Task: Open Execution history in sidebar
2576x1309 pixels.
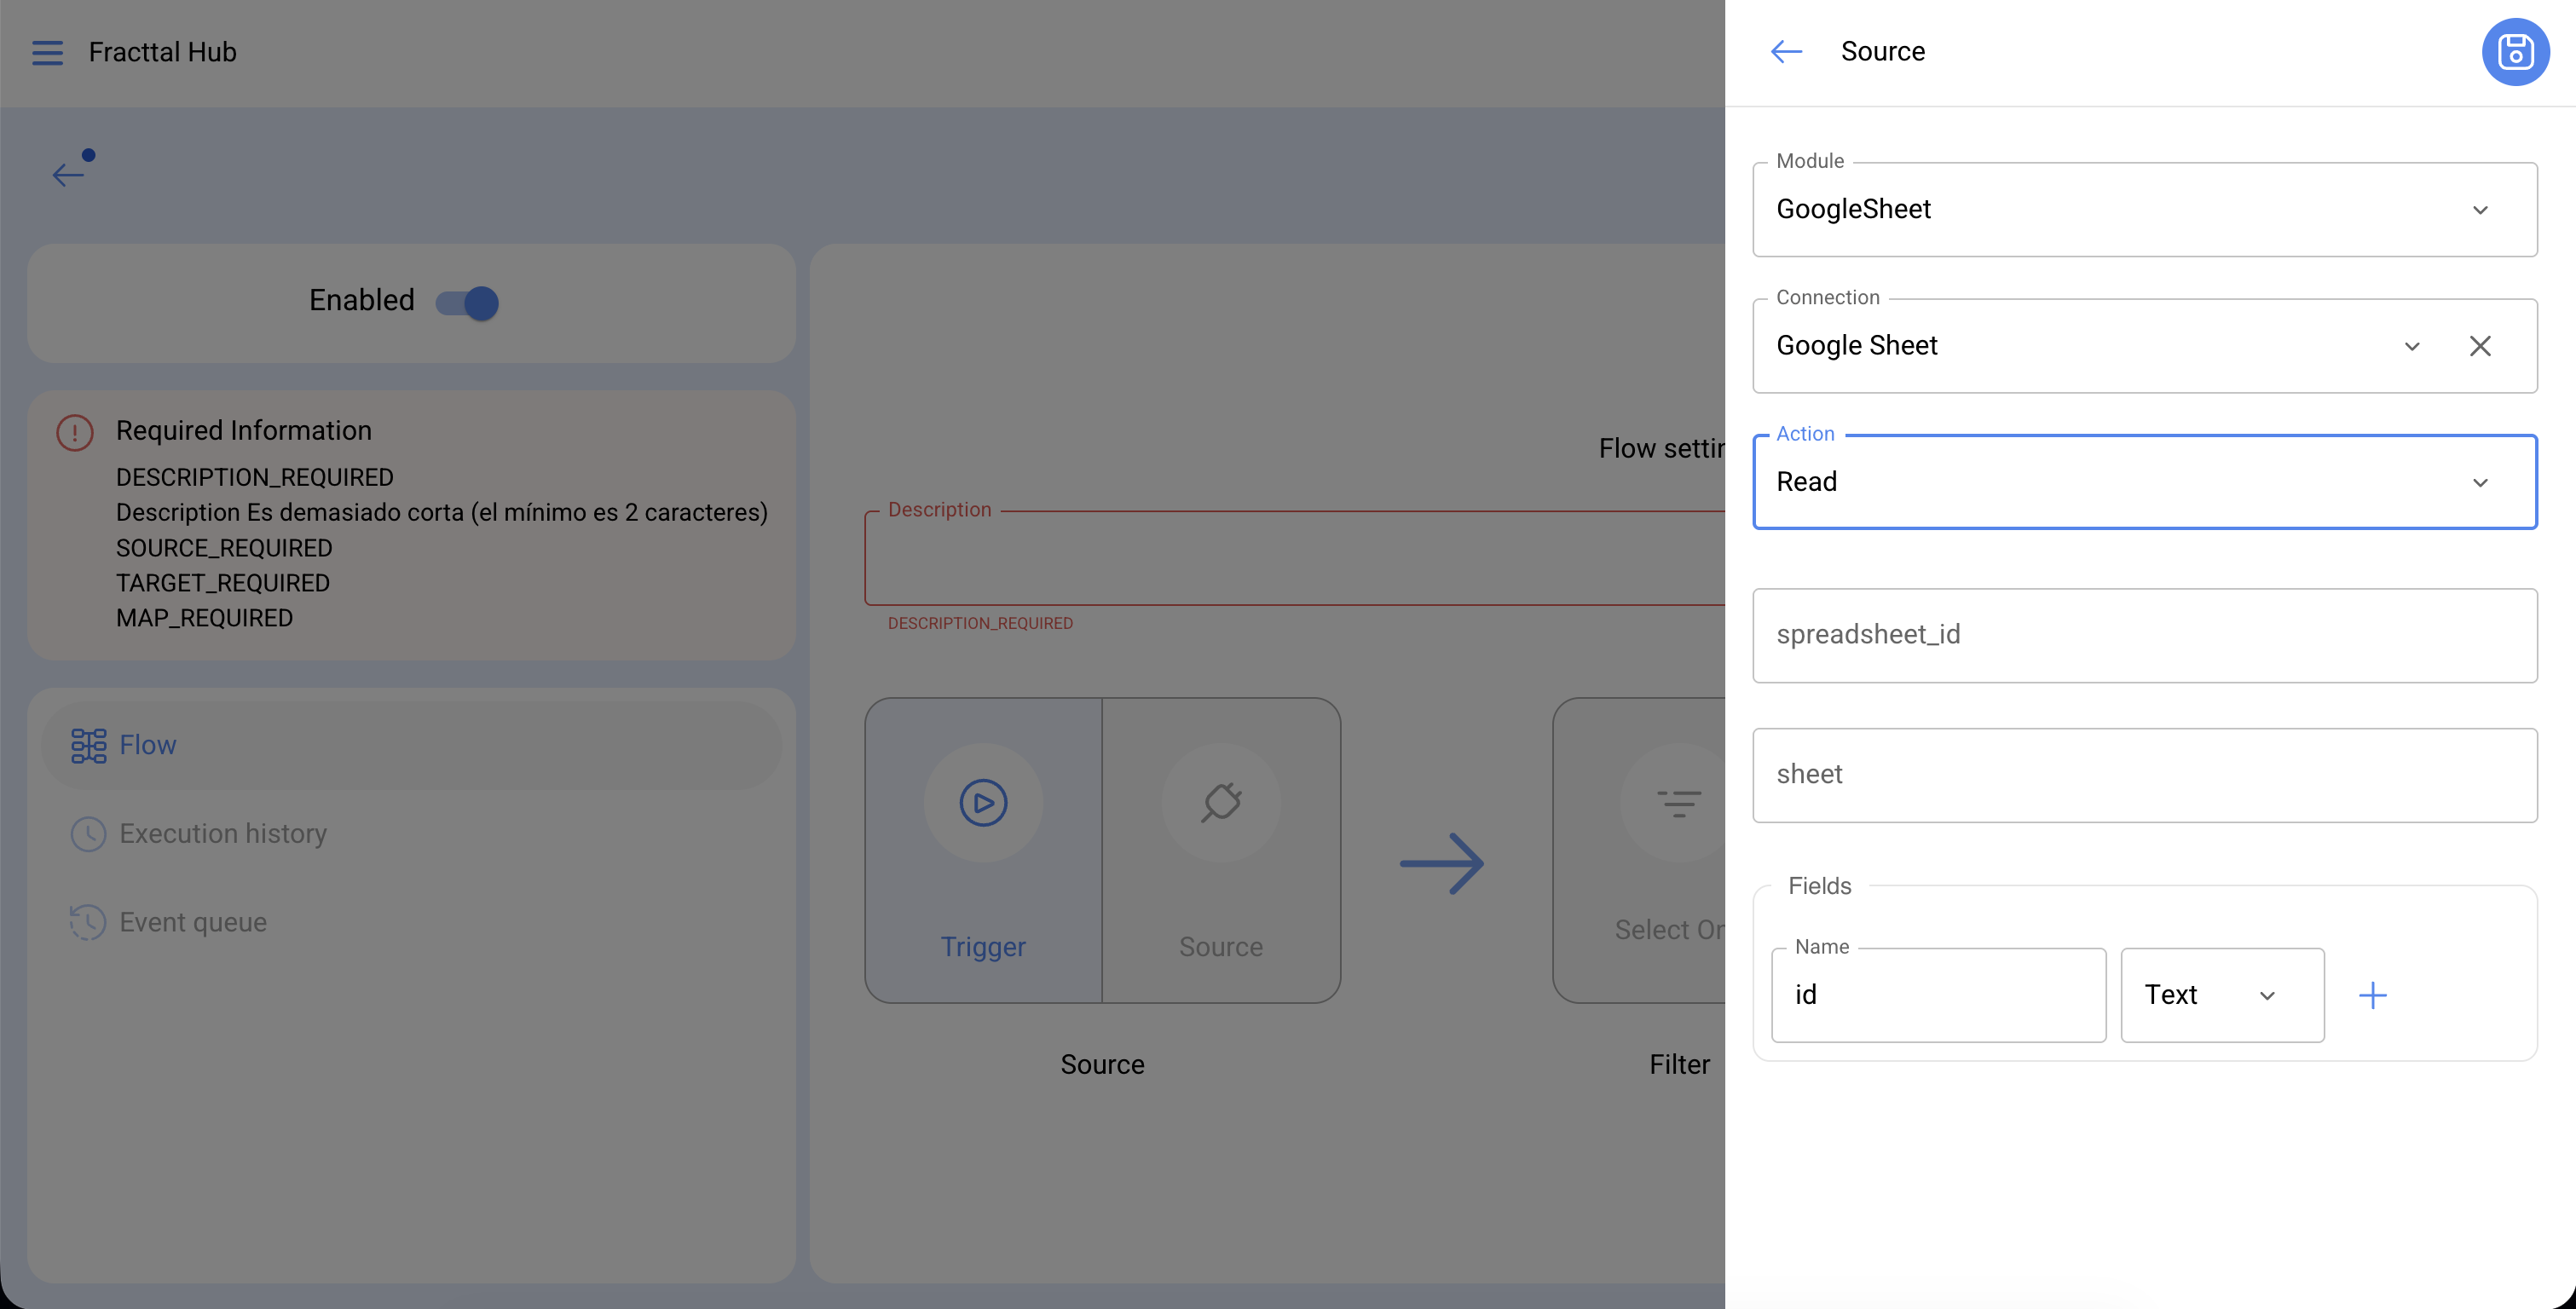Action: pyautogui.click(x=222, y=833)
